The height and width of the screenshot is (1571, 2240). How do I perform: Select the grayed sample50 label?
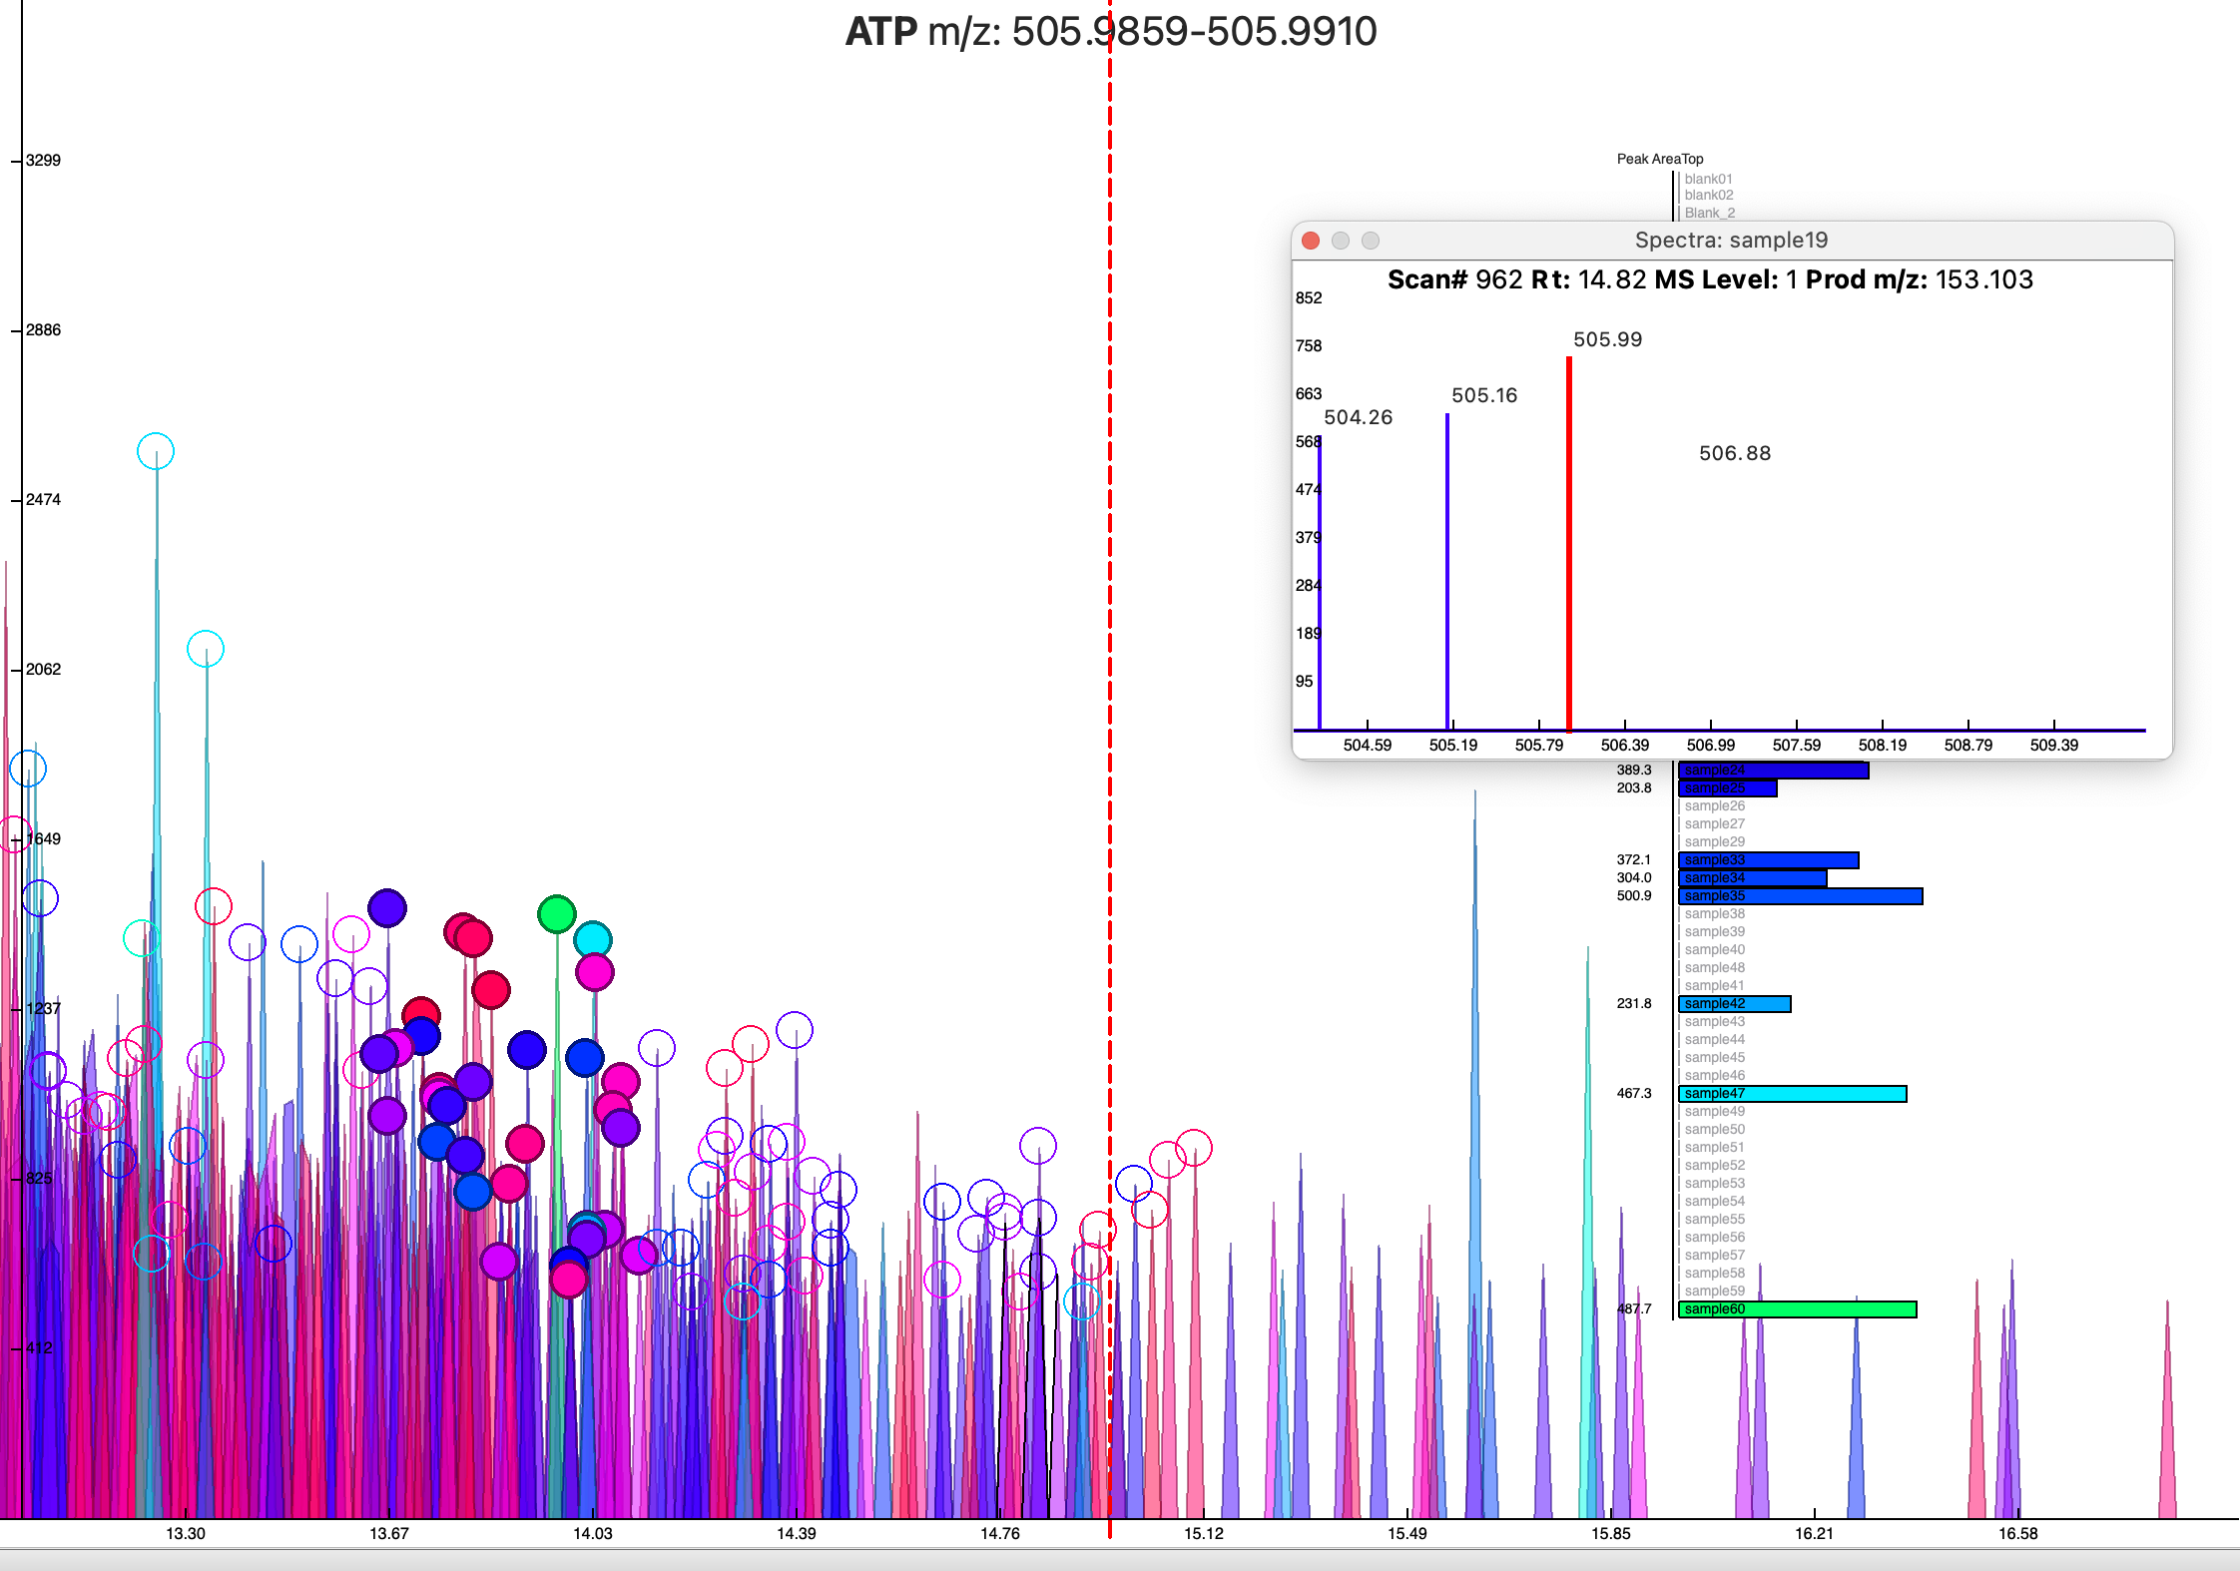(1714, 1129)
